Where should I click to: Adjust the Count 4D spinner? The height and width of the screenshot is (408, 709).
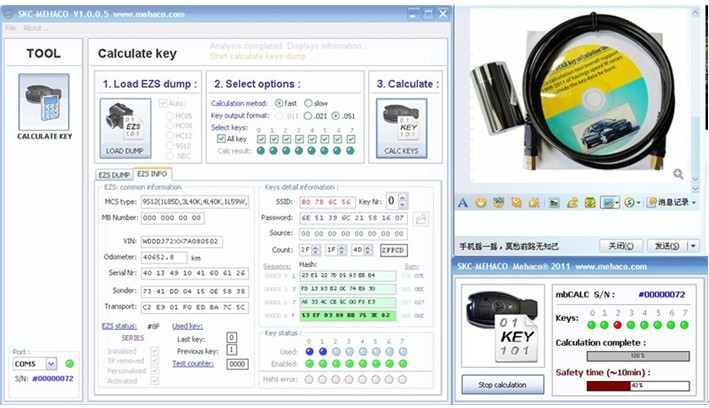[x=369, y=250]
